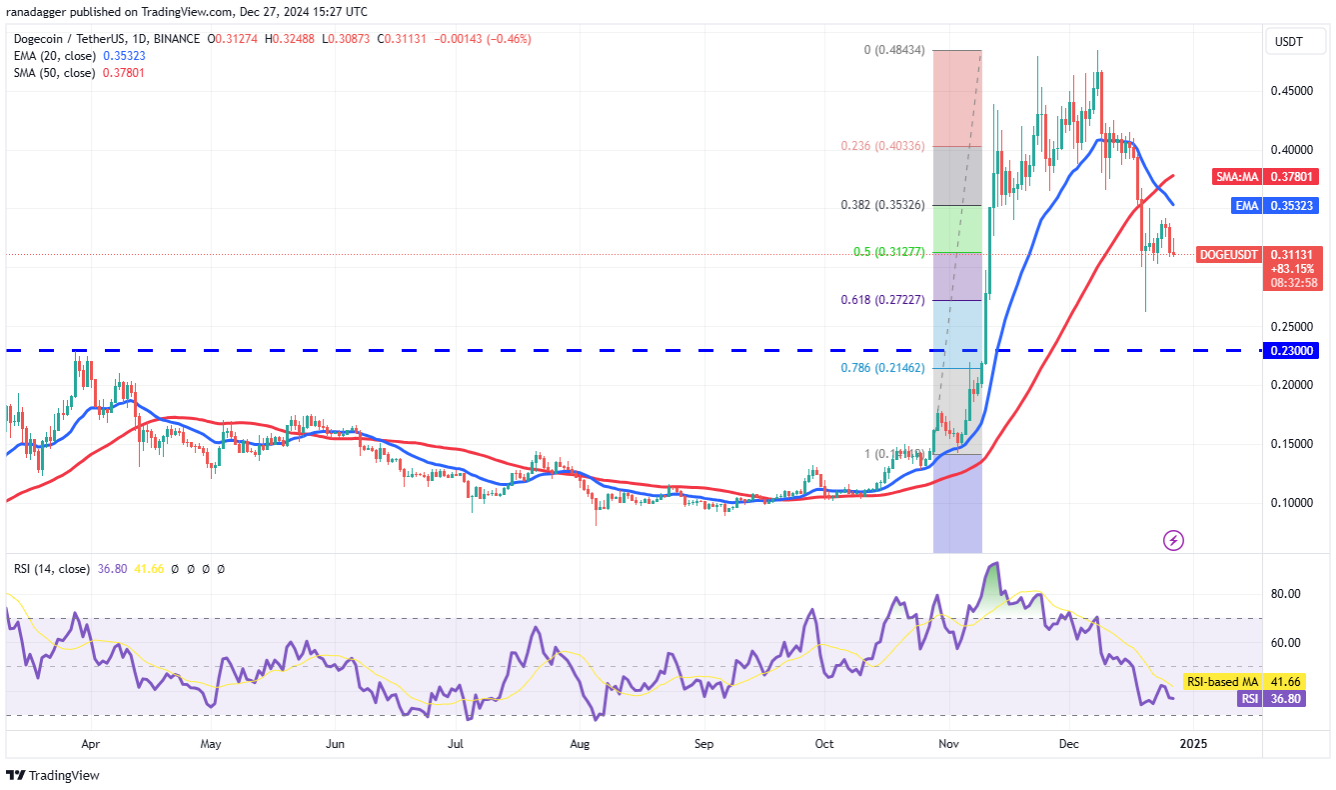The width and height of the screenshot is (1336, 790).
Task: Click the light blue Fibonacci zone below 0.618
Action: 957,334
